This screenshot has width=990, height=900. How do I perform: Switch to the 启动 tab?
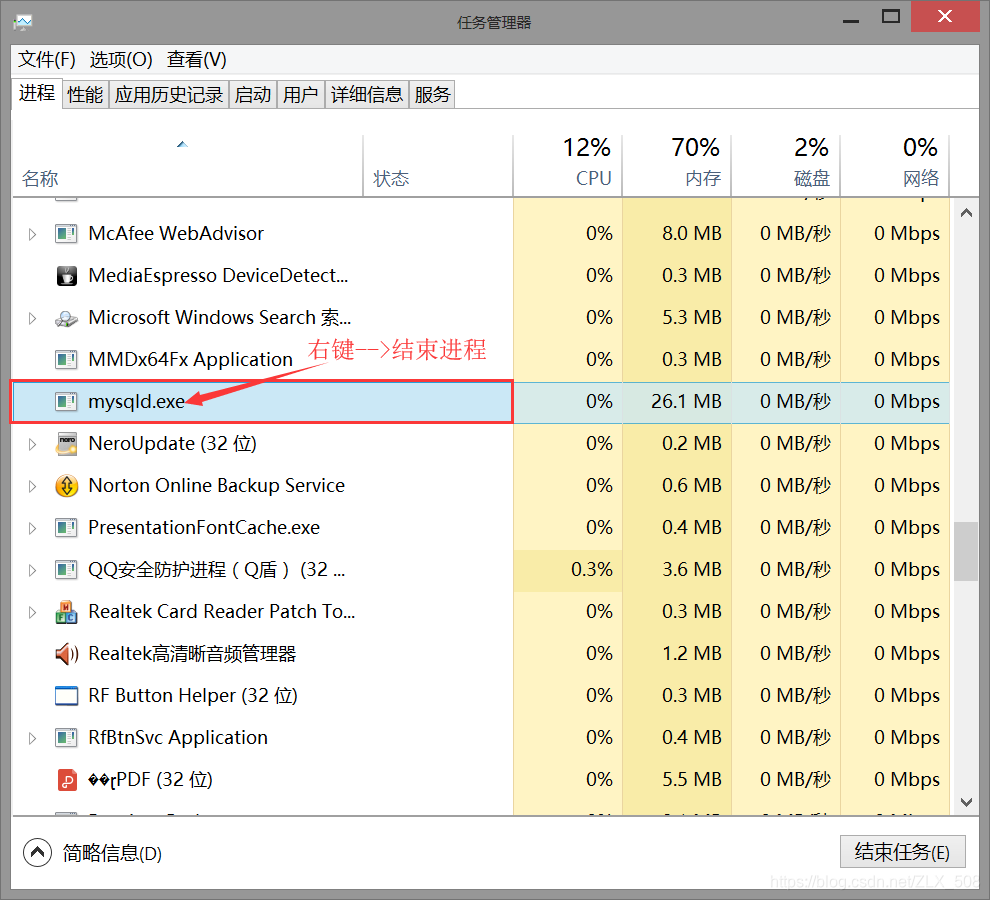pos(253,95)
